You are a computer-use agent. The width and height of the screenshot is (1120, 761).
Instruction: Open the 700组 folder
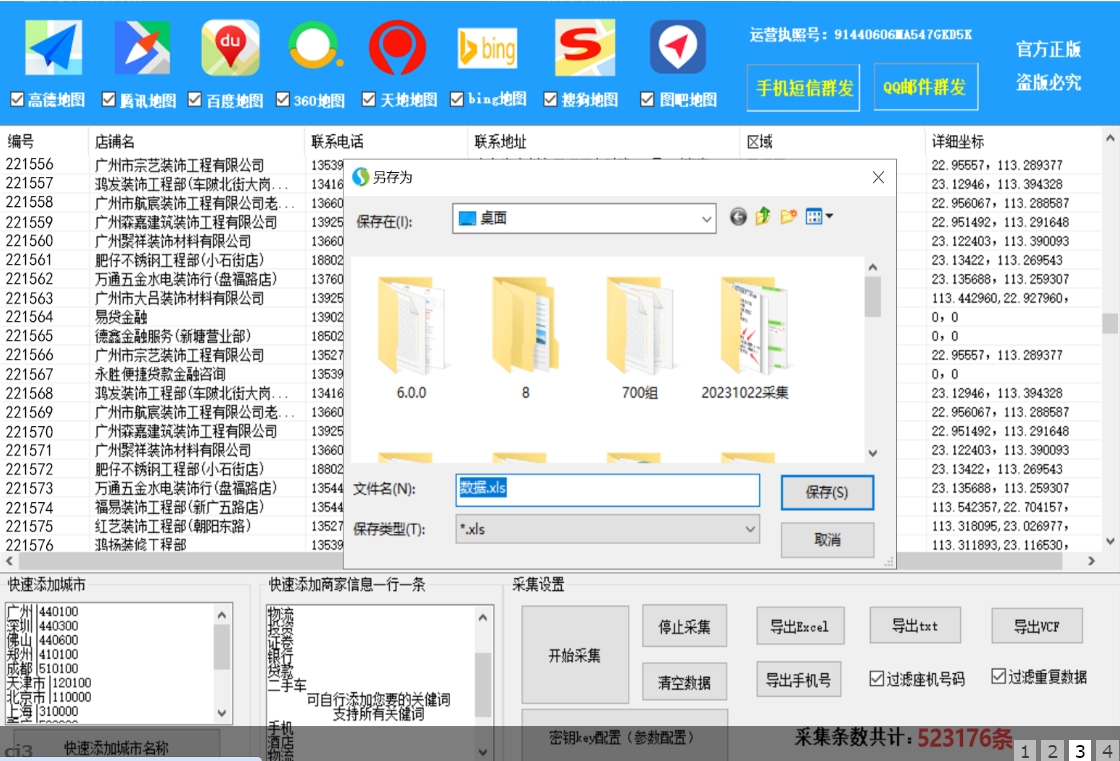[639, 338]
